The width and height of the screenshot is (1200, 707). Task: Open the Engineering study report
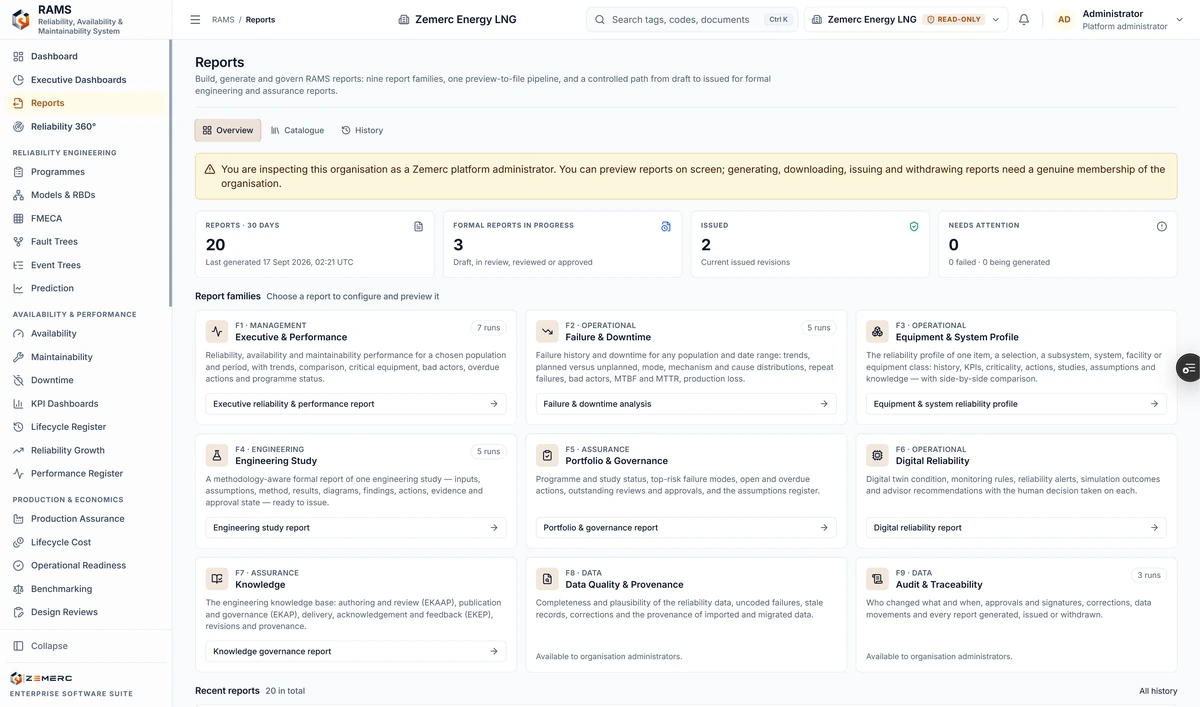tap(356, 528)
